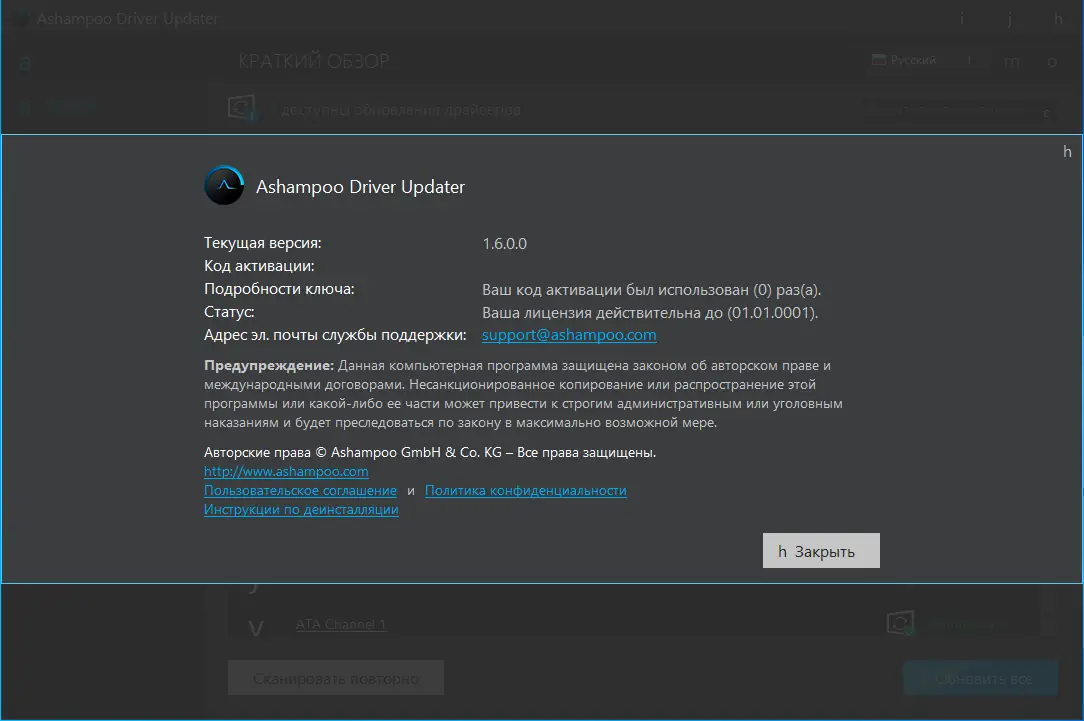Click the Обновить все button
This screenshot has height=721, width=1084.
[x=979, y=677]
